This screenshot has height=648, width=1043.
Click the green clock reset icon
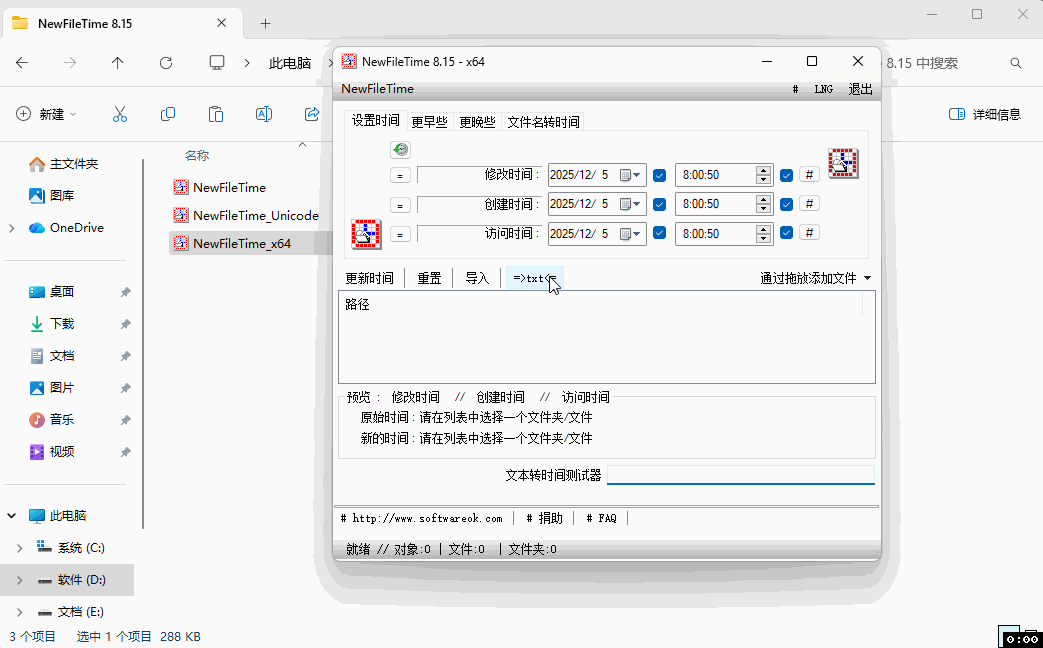coord(400,150)
